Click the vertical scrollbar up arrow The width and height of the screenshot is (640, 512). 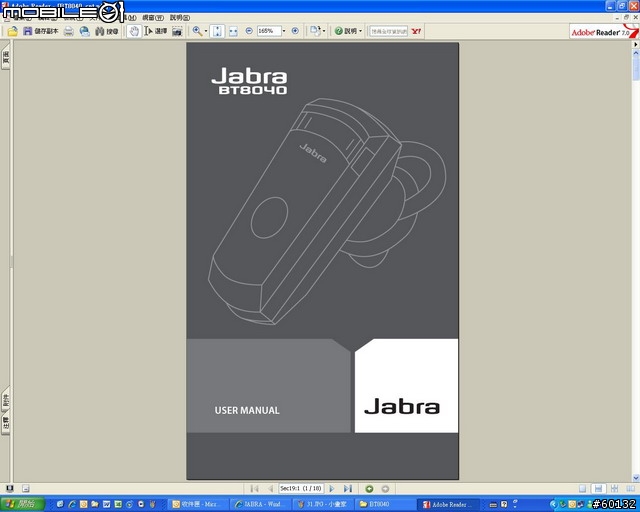[x=636, y=53]
